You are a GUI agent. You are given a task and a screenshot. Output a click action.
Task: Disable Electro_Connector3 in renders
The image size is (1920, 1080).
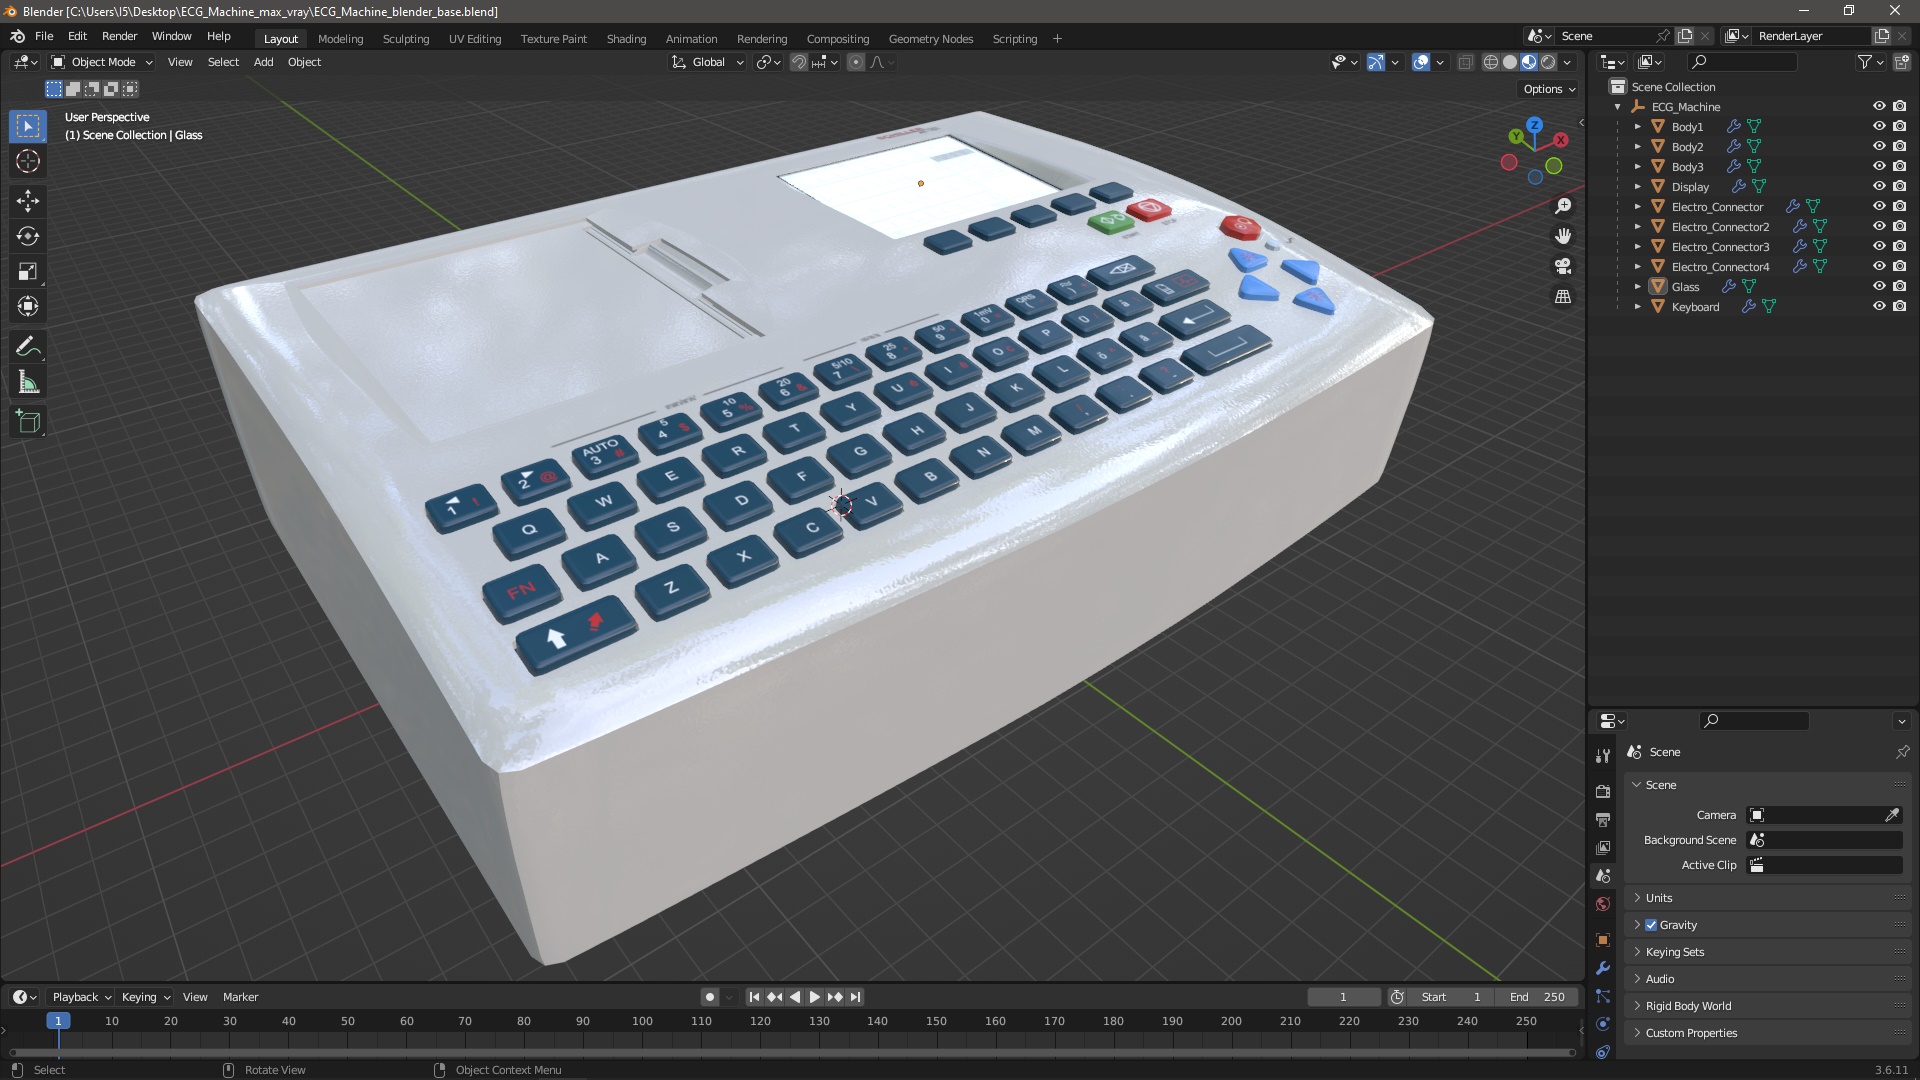click(1899, 246)
